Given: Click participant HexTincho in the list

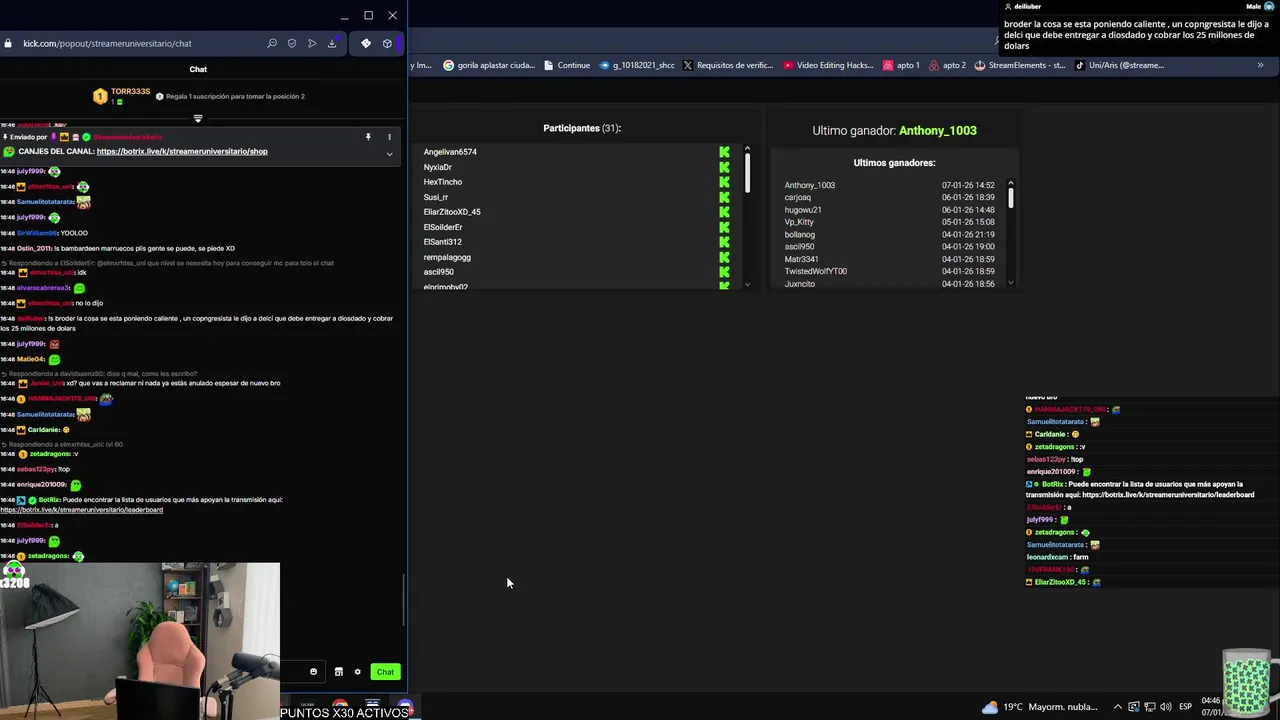Looking at the screenshot, I should tap(443, 182).
